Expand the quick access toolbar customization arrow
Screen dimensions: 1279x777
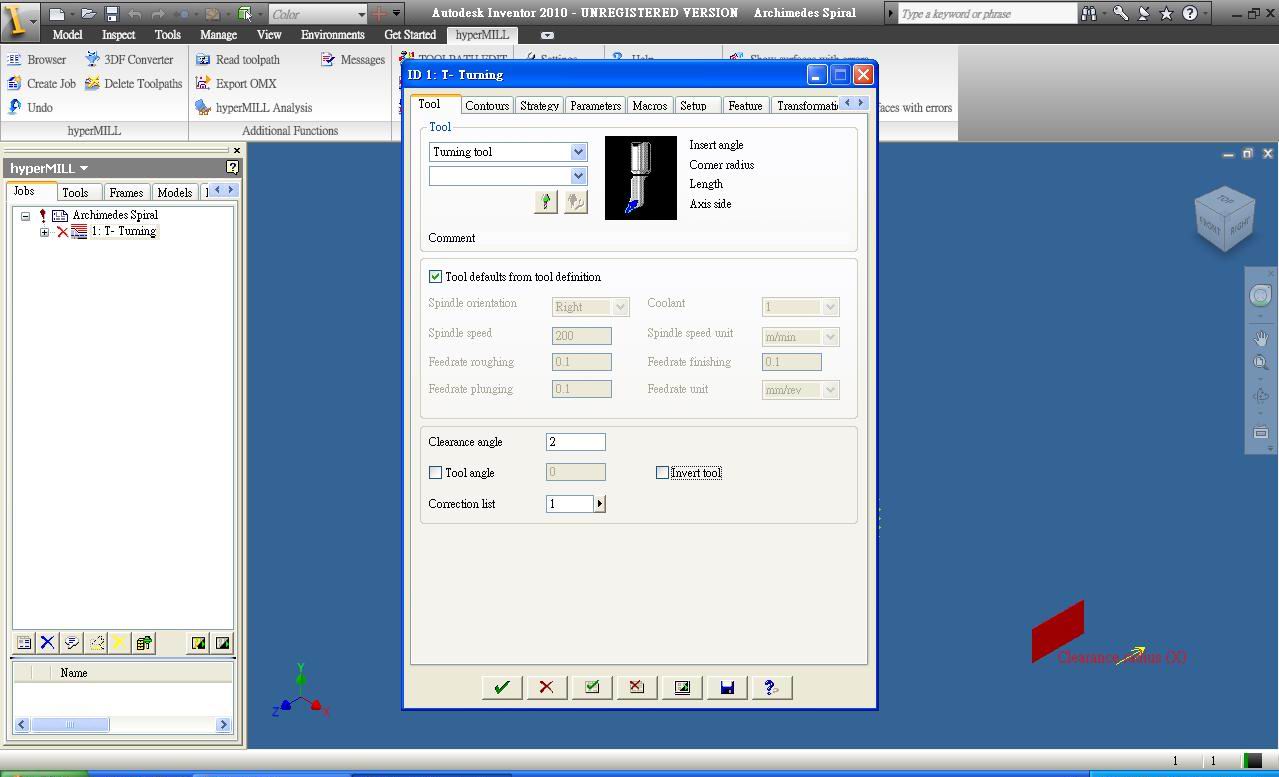point(397,14)
